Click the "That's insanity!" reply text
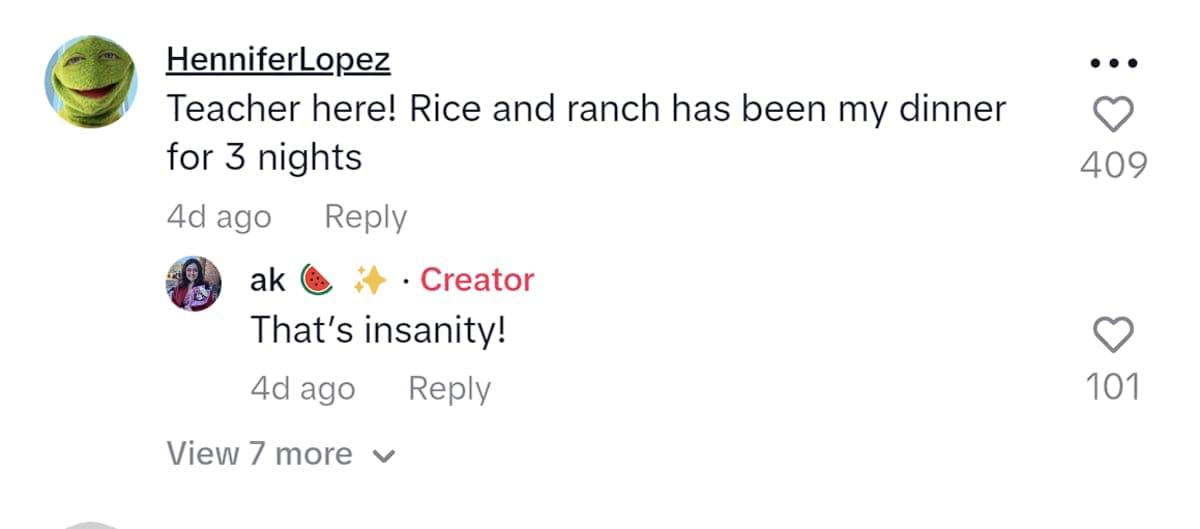The height and width of the screenshot is (529, 1200). 378,329
